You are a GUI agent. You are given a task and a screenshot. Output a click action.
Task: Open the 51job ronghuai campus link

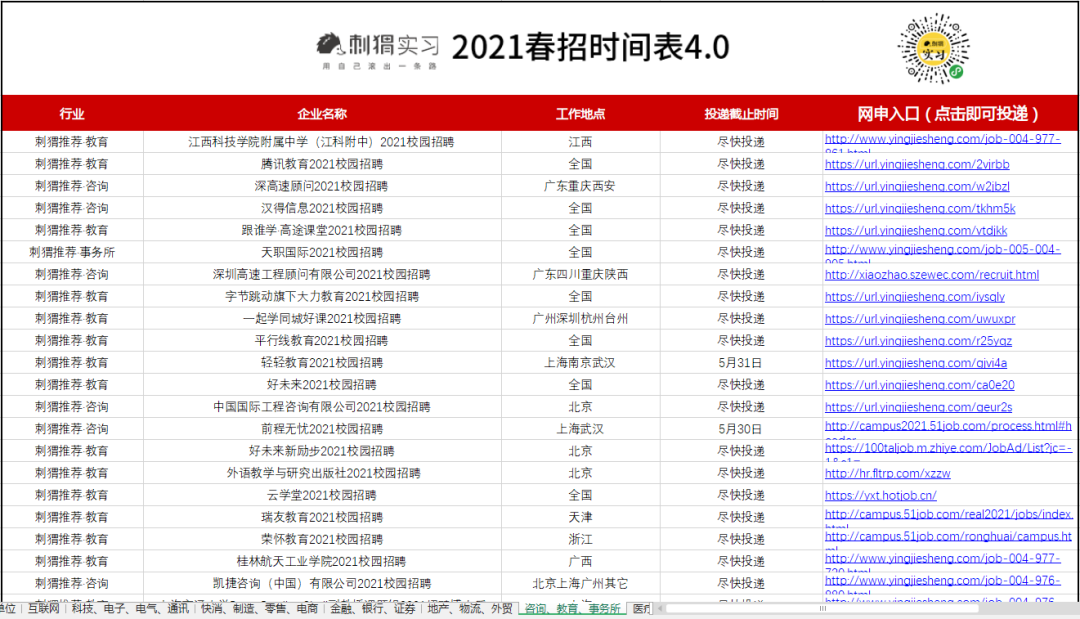(x=948, y=536)
